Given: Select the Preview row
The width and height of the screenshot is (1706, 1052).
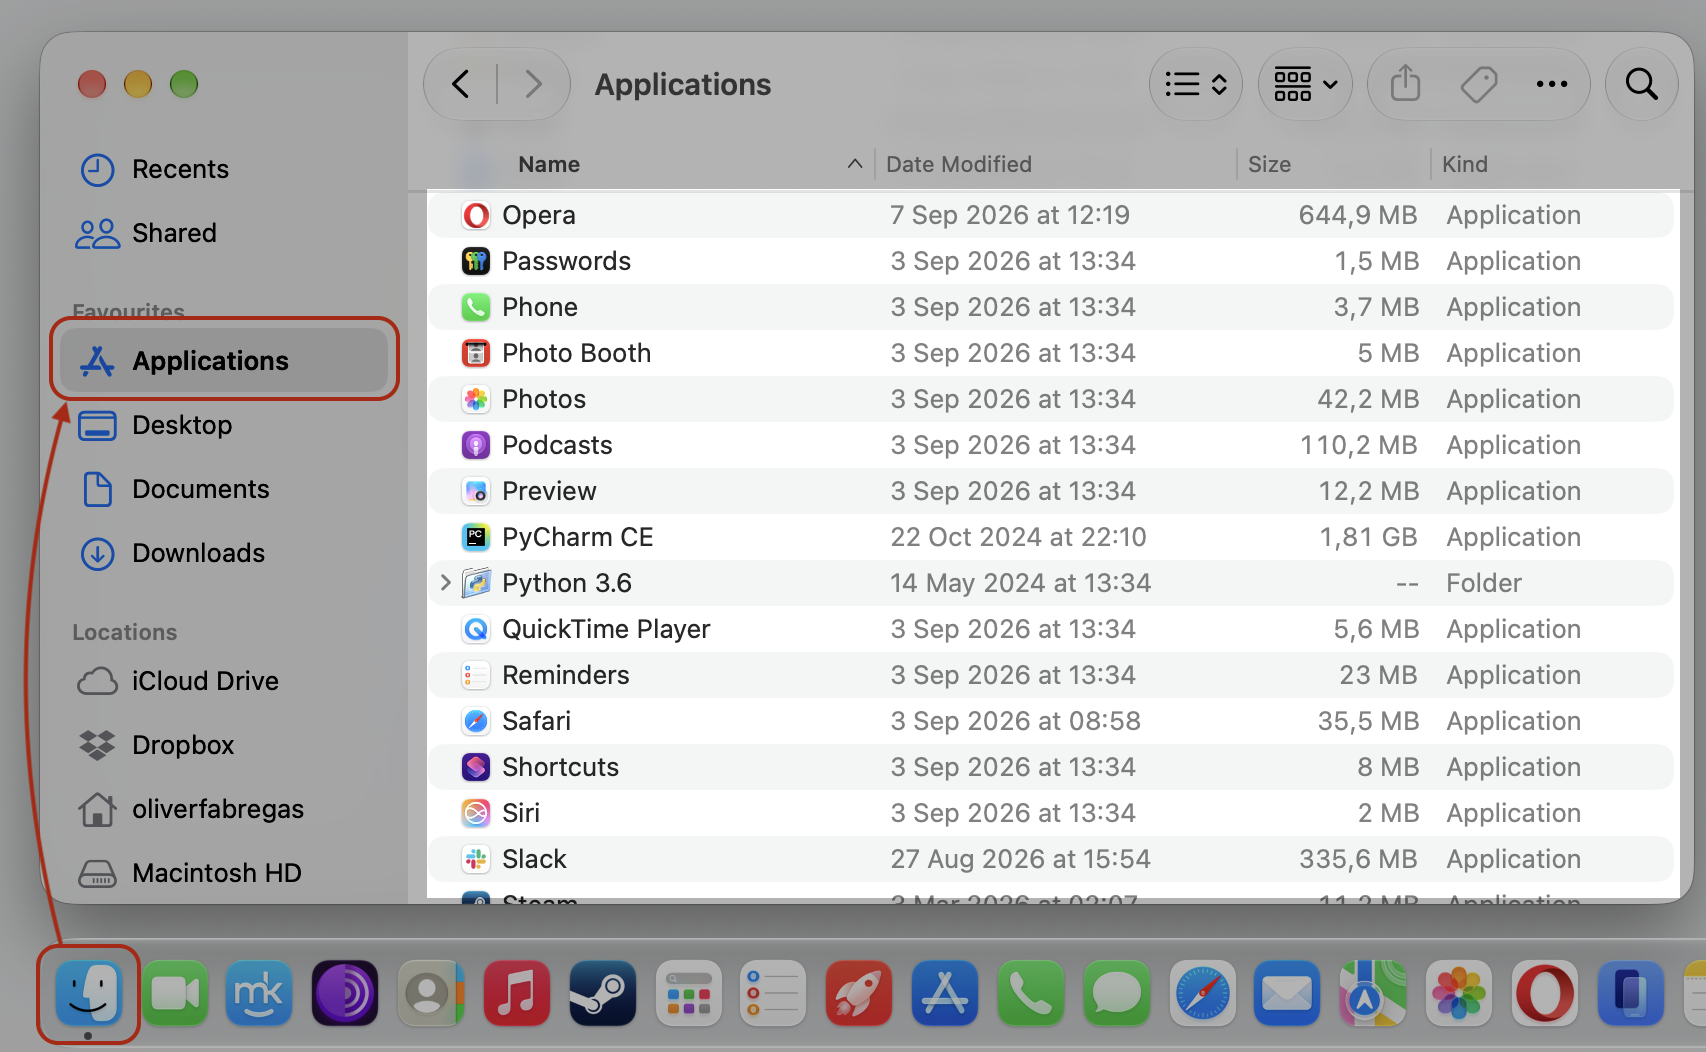Looking at the screenshot, I should click(x=1051, y=491).
